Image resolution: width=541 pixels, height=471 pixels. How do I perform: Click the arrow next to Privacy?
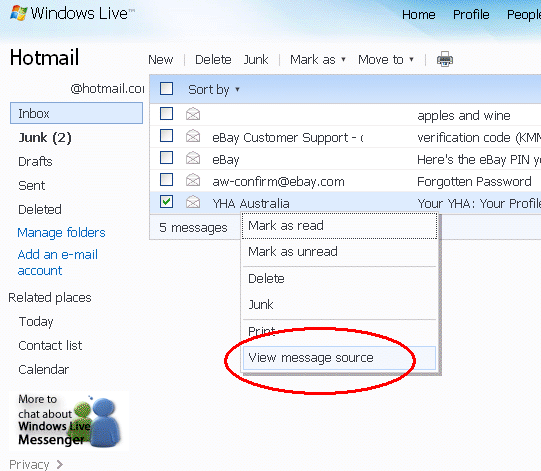(59, 464)
